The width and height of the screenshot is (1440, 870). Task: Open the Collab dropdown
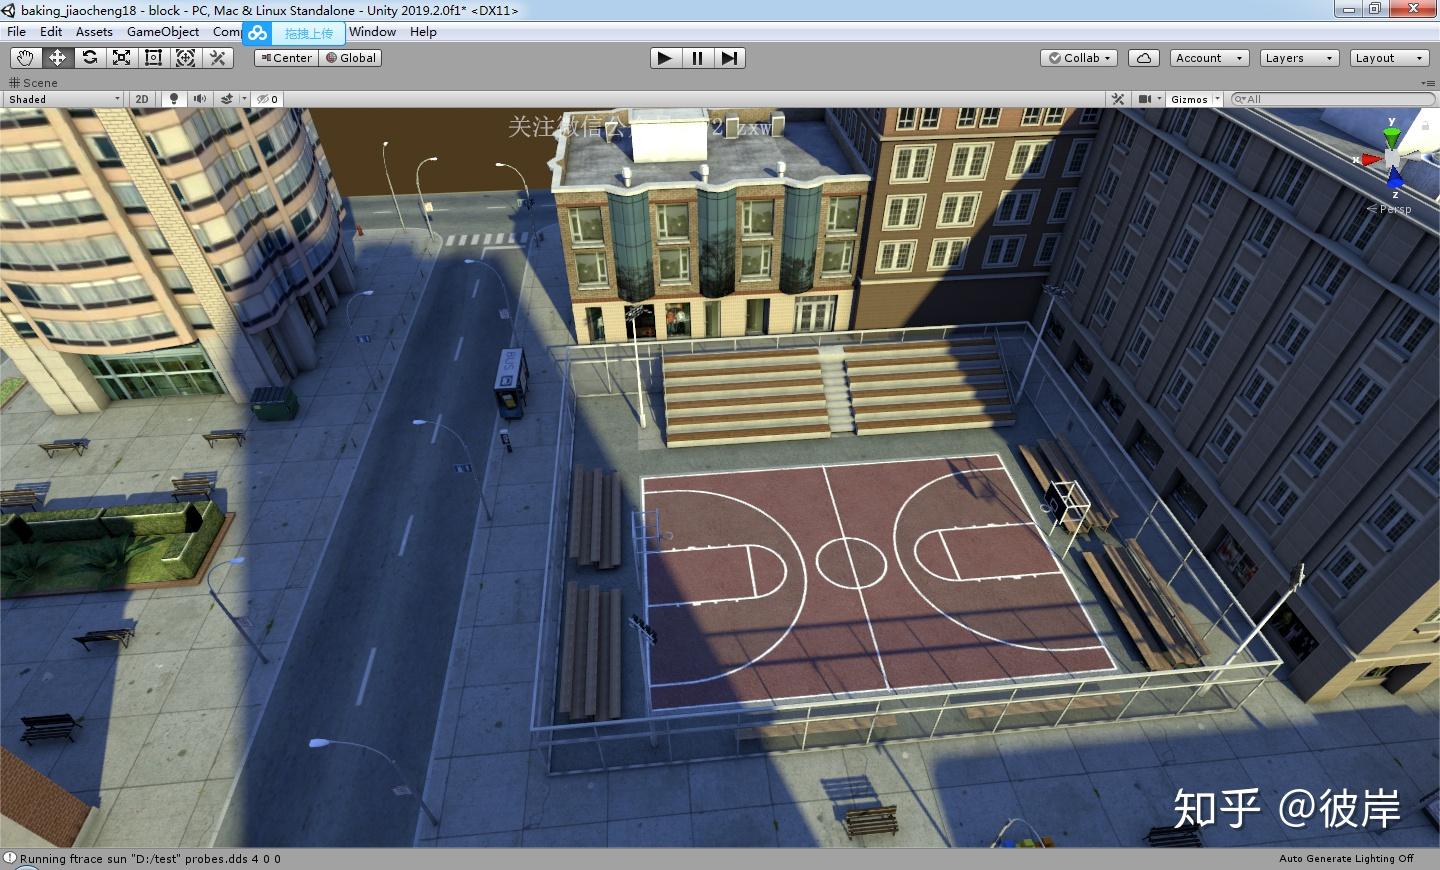1079,58
